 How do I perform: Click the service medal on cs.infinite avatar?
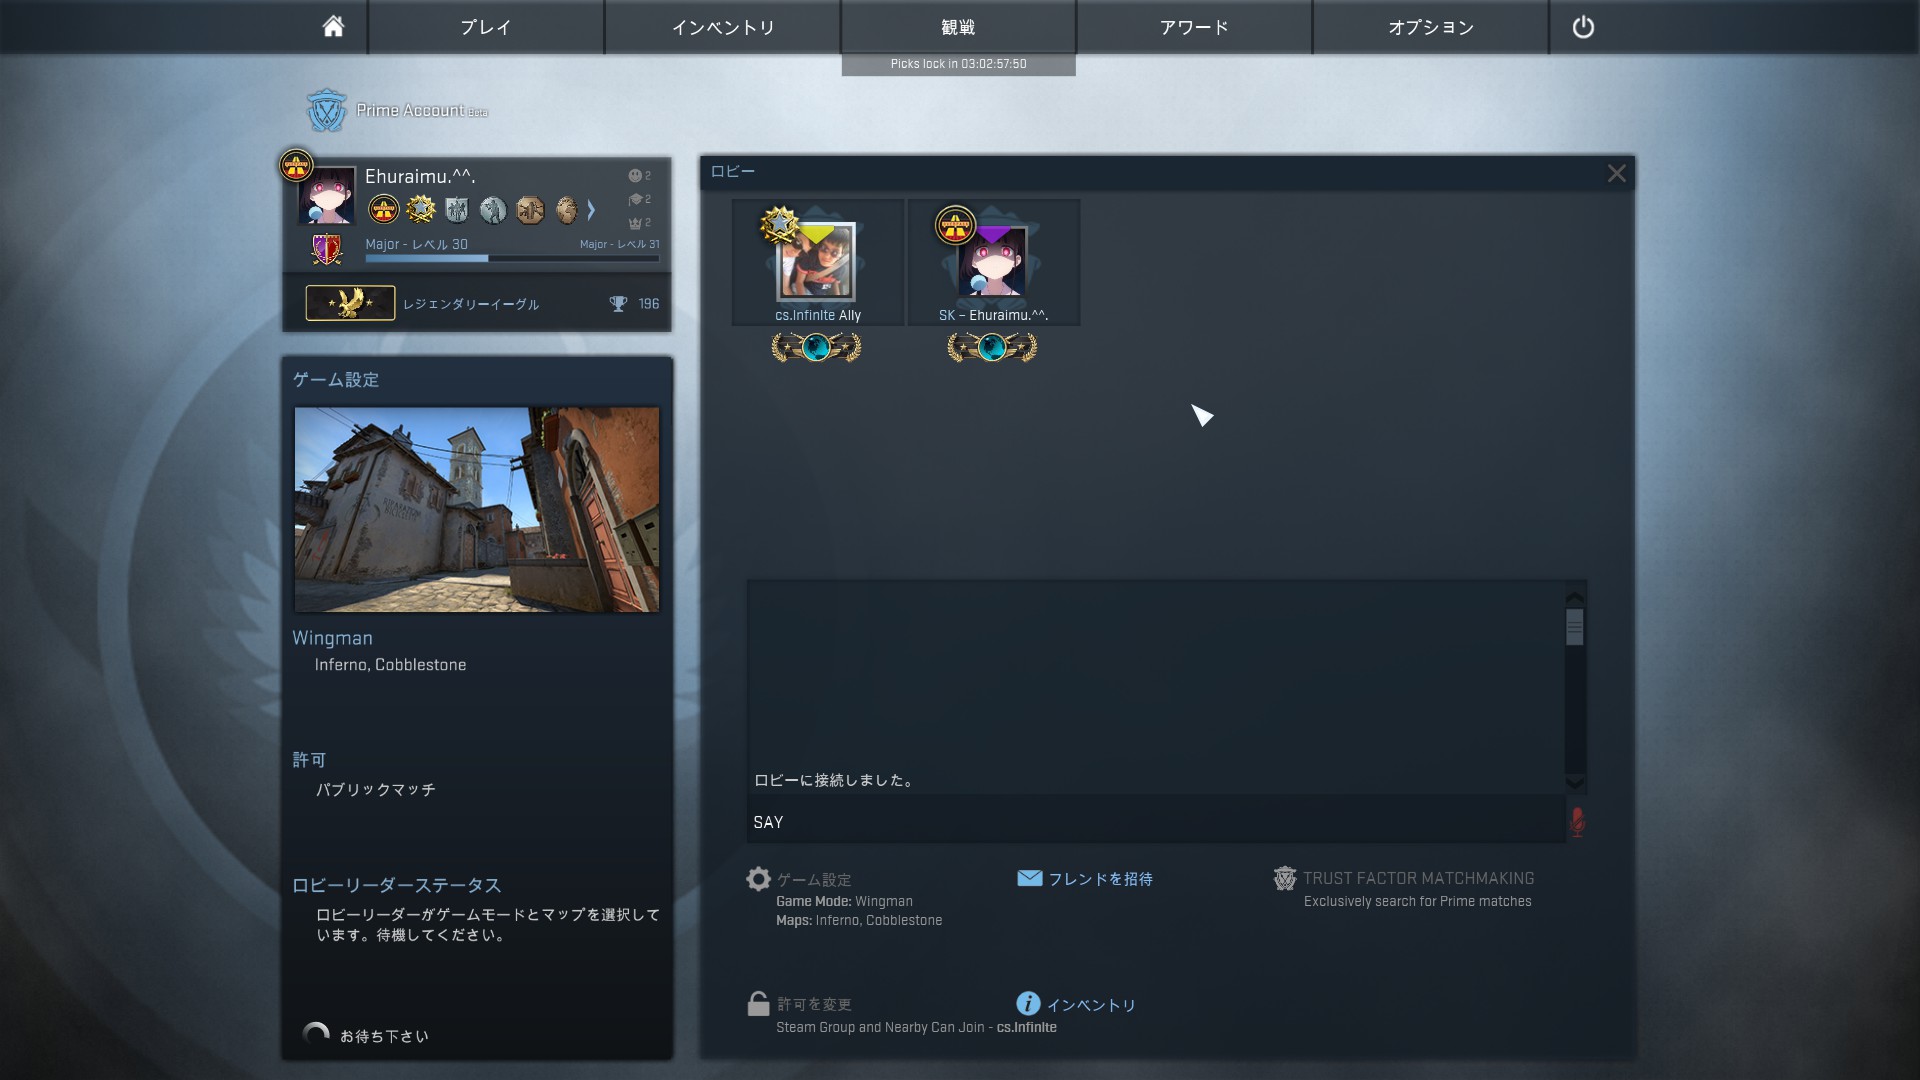(779, 224)
